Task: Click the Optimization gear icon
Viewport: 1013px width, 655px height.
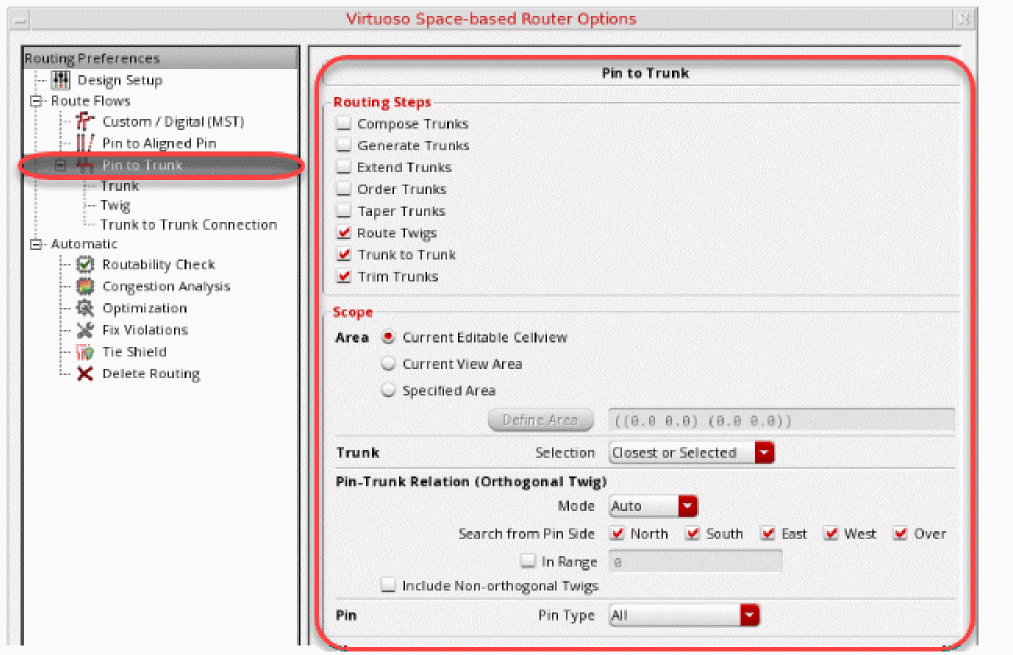Action: point(85,308)
